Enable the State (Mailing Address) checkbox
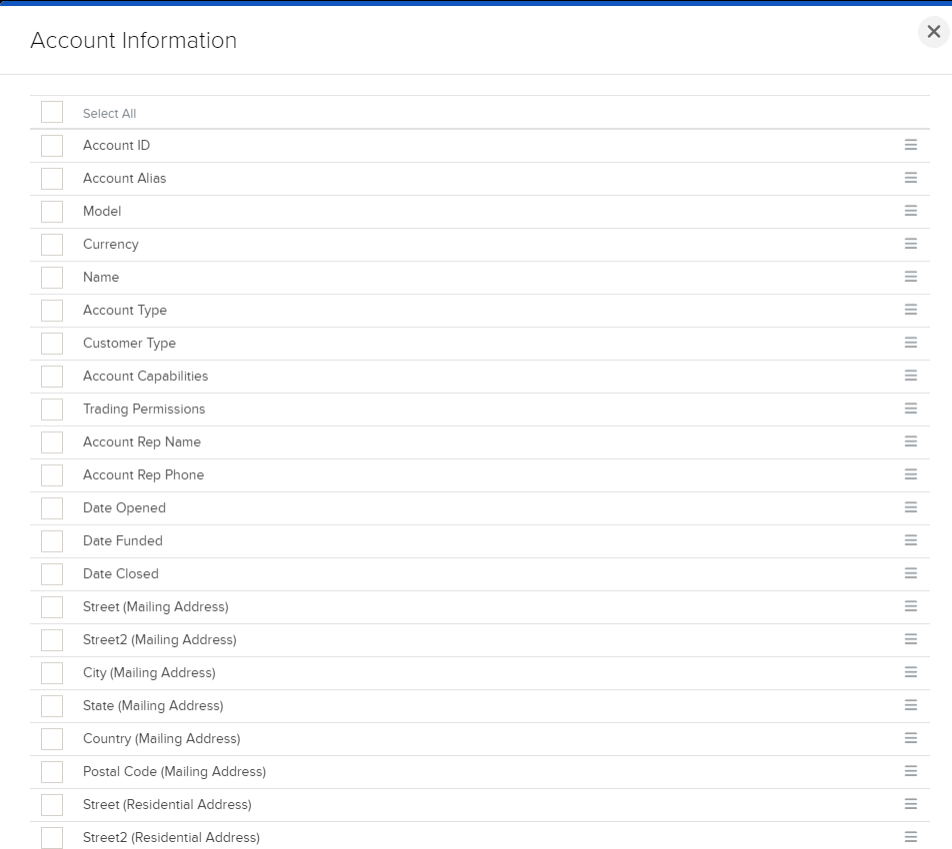The height and width of the screenshot is (849, 952). [52, 706]
